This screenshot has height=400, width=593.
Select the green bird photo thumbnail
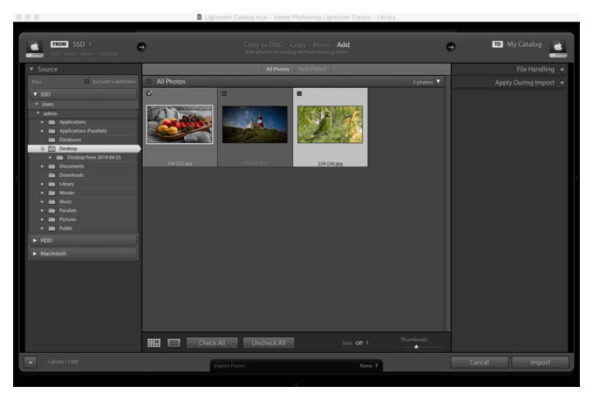pyautogui.click(x=330, y=124)
